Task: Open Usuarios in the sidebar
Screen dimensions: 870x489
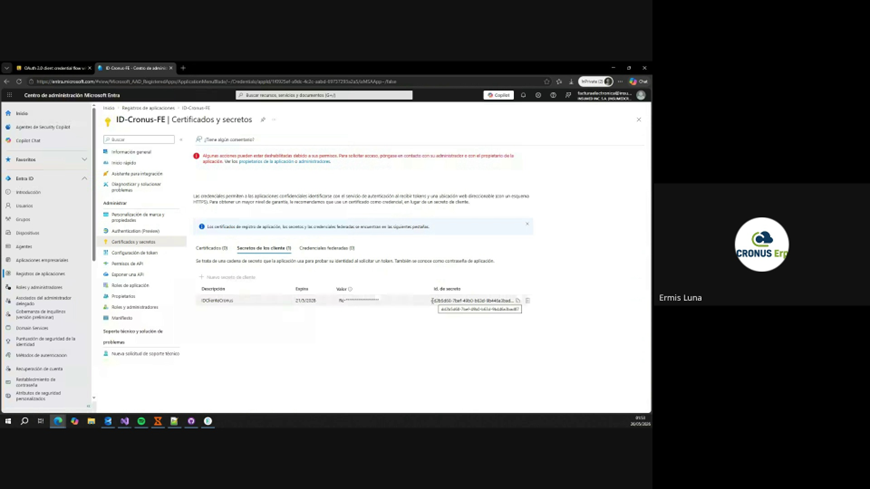Action: (24, 206)
